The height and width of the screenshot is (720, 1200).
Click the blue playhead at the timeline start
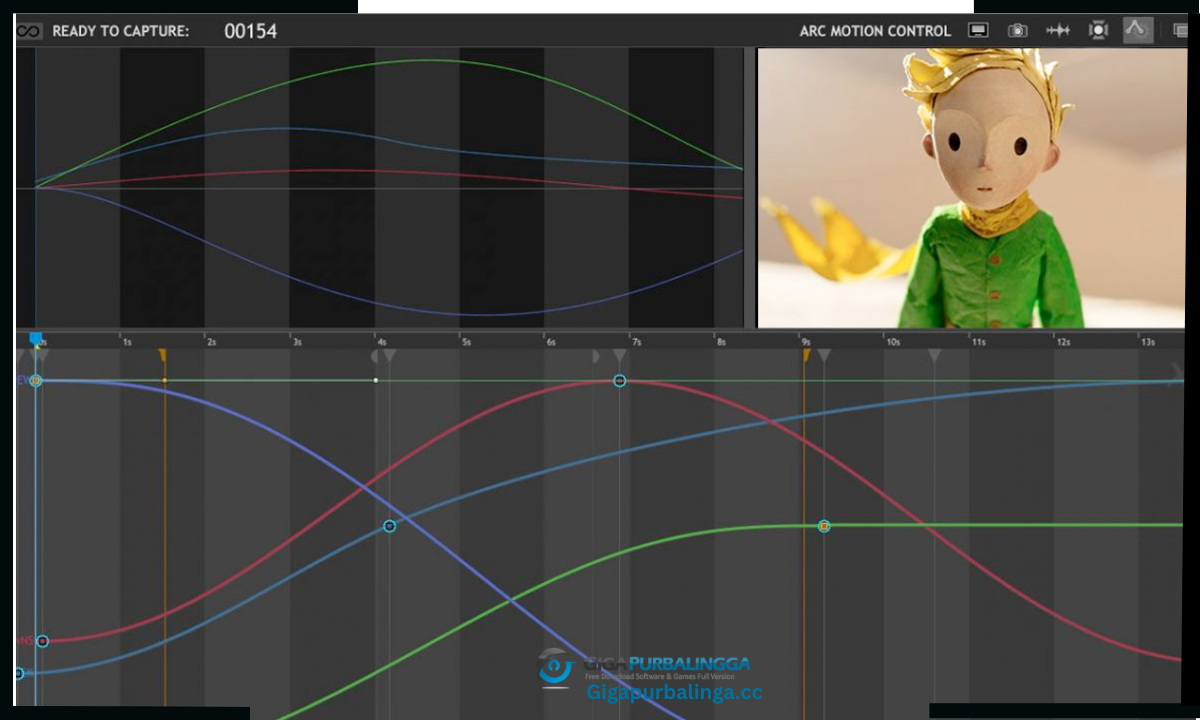pyautogui.click(x=36, y=340)
